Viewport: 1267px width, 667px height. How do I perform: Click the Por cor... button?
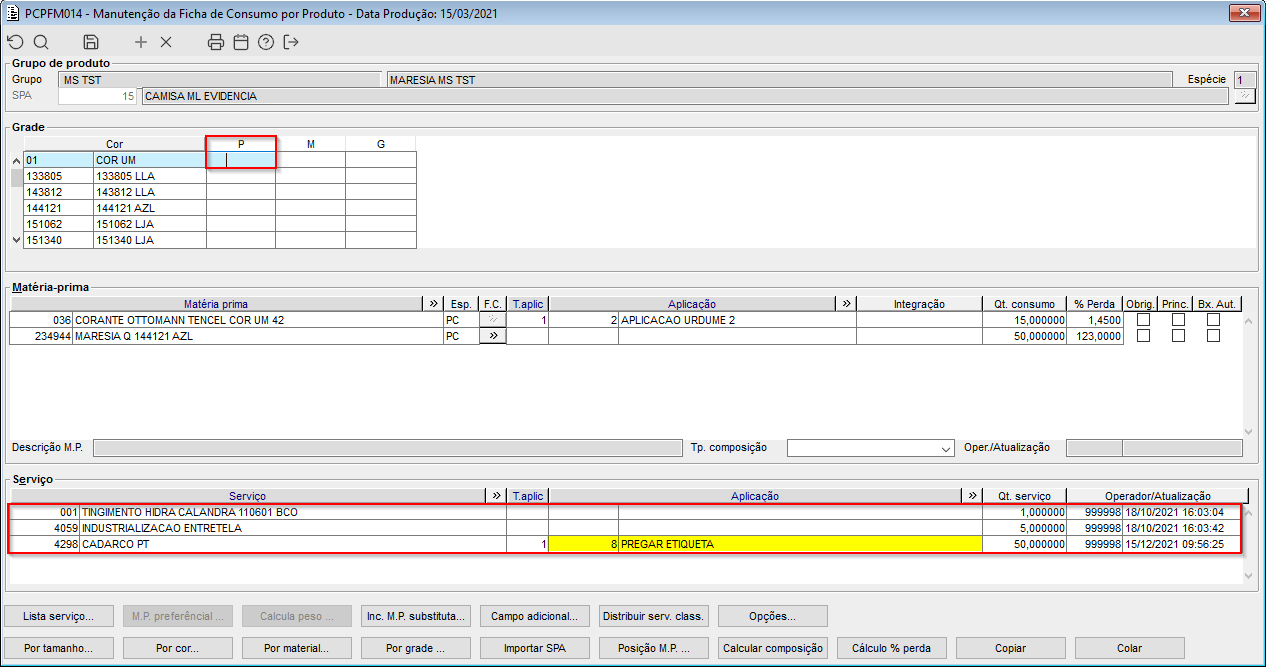point(177,648)
